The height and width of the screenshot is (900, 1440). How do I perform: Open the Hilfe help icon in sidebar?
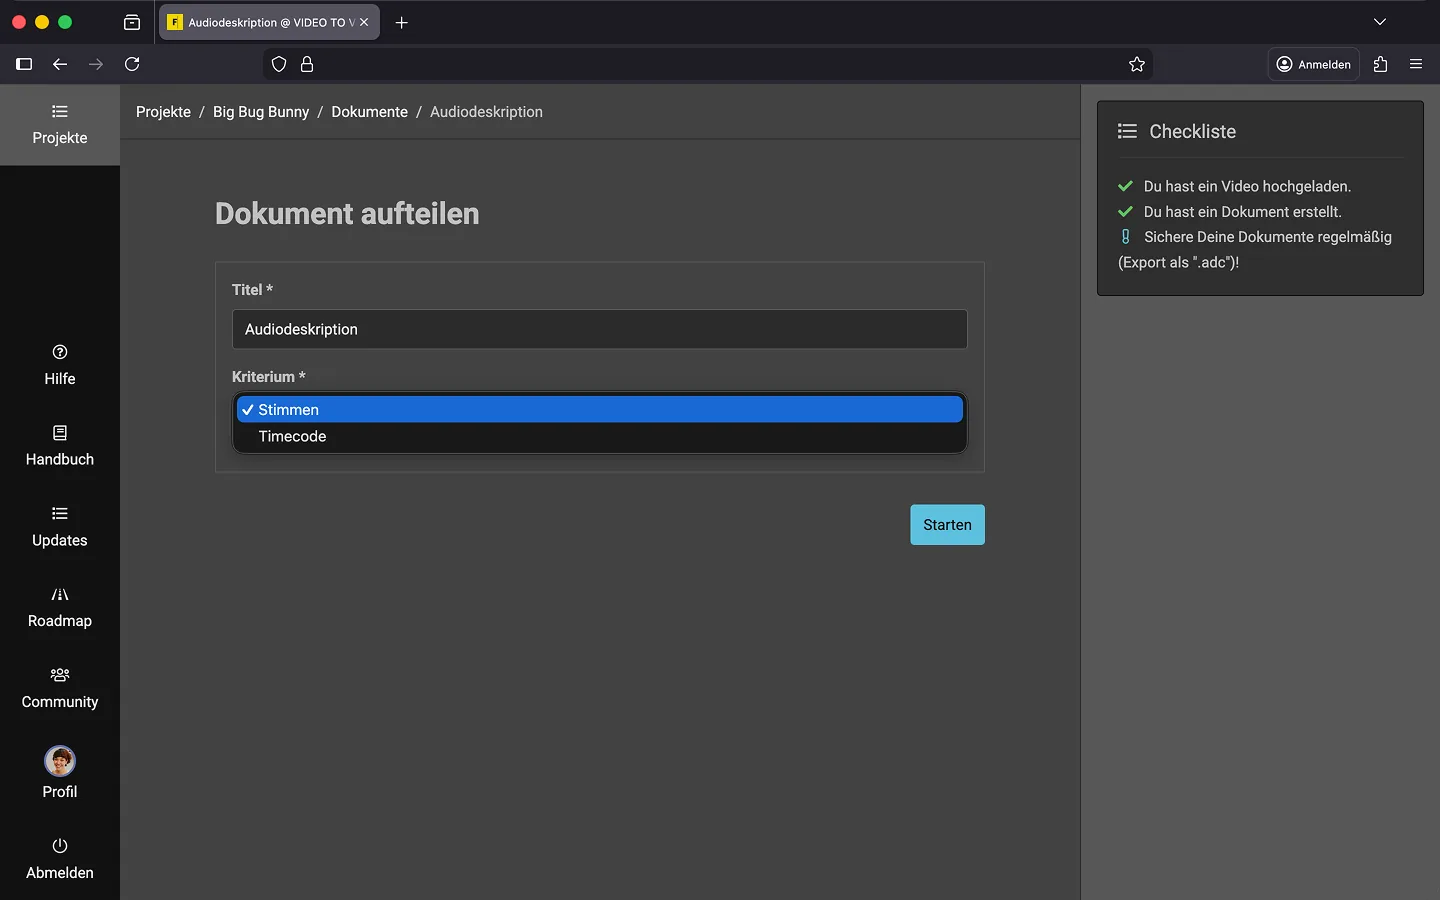pyautogui.click(x=60, y=352)
